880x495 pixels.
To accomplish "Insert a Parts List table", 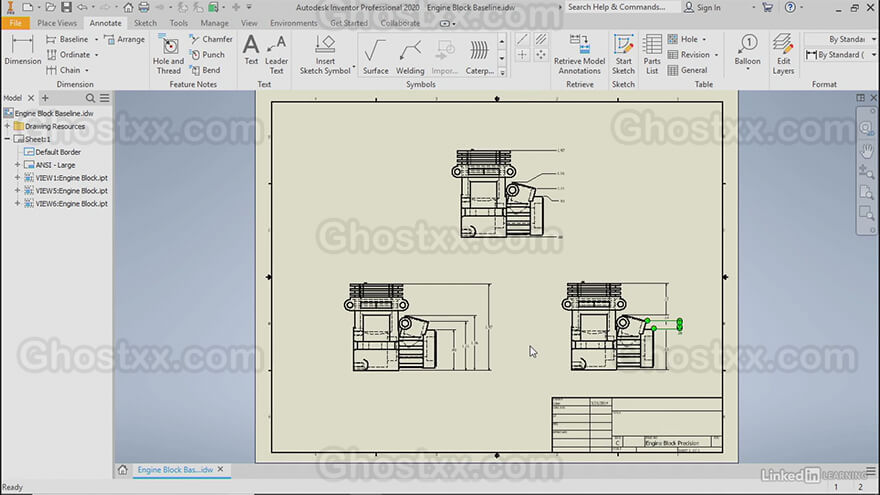I will coord(652,54).
